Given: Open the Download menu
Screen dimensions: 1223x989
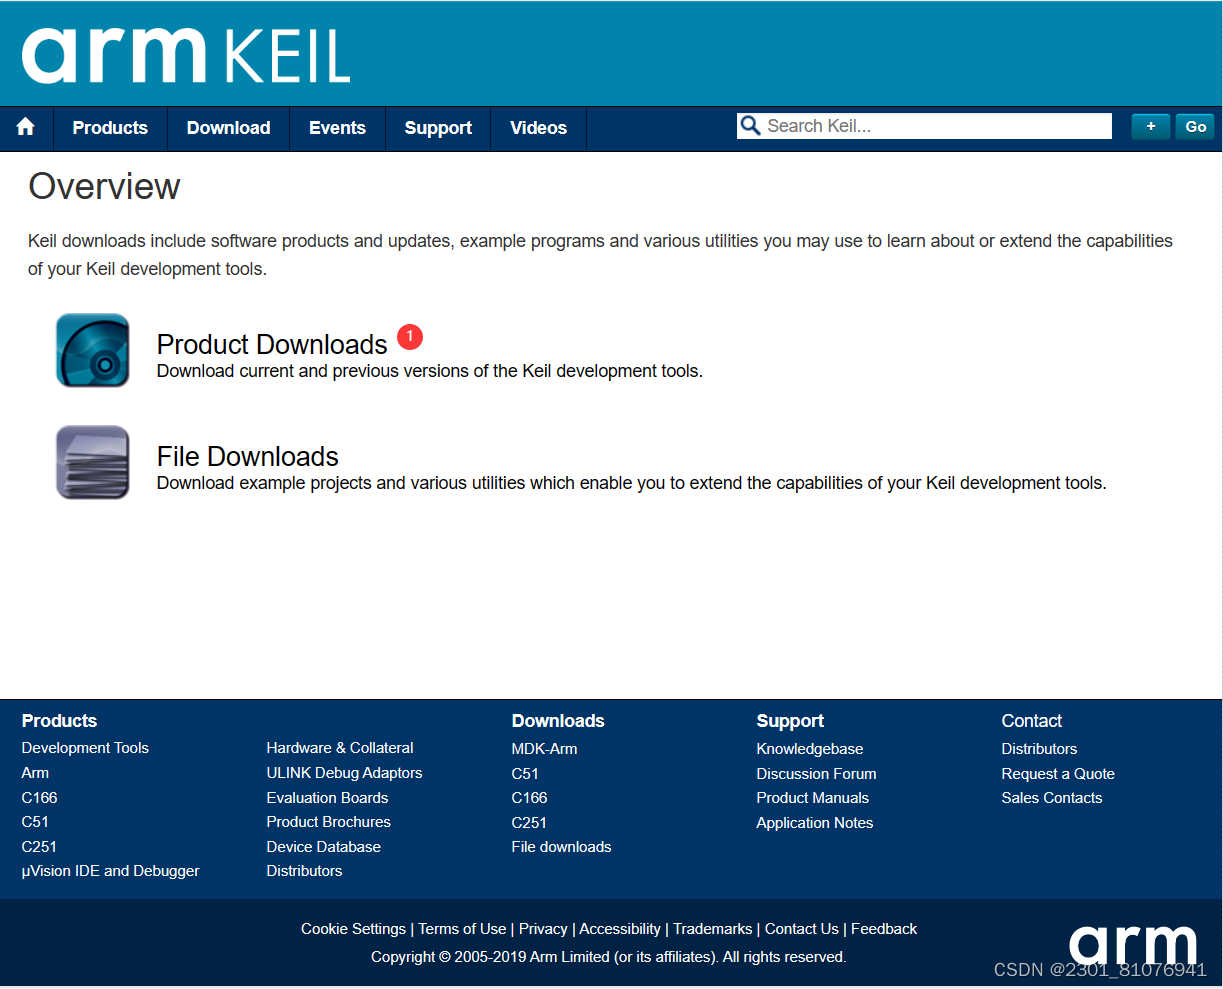Looking at the screenshot, I should click(x=228, y=128).
